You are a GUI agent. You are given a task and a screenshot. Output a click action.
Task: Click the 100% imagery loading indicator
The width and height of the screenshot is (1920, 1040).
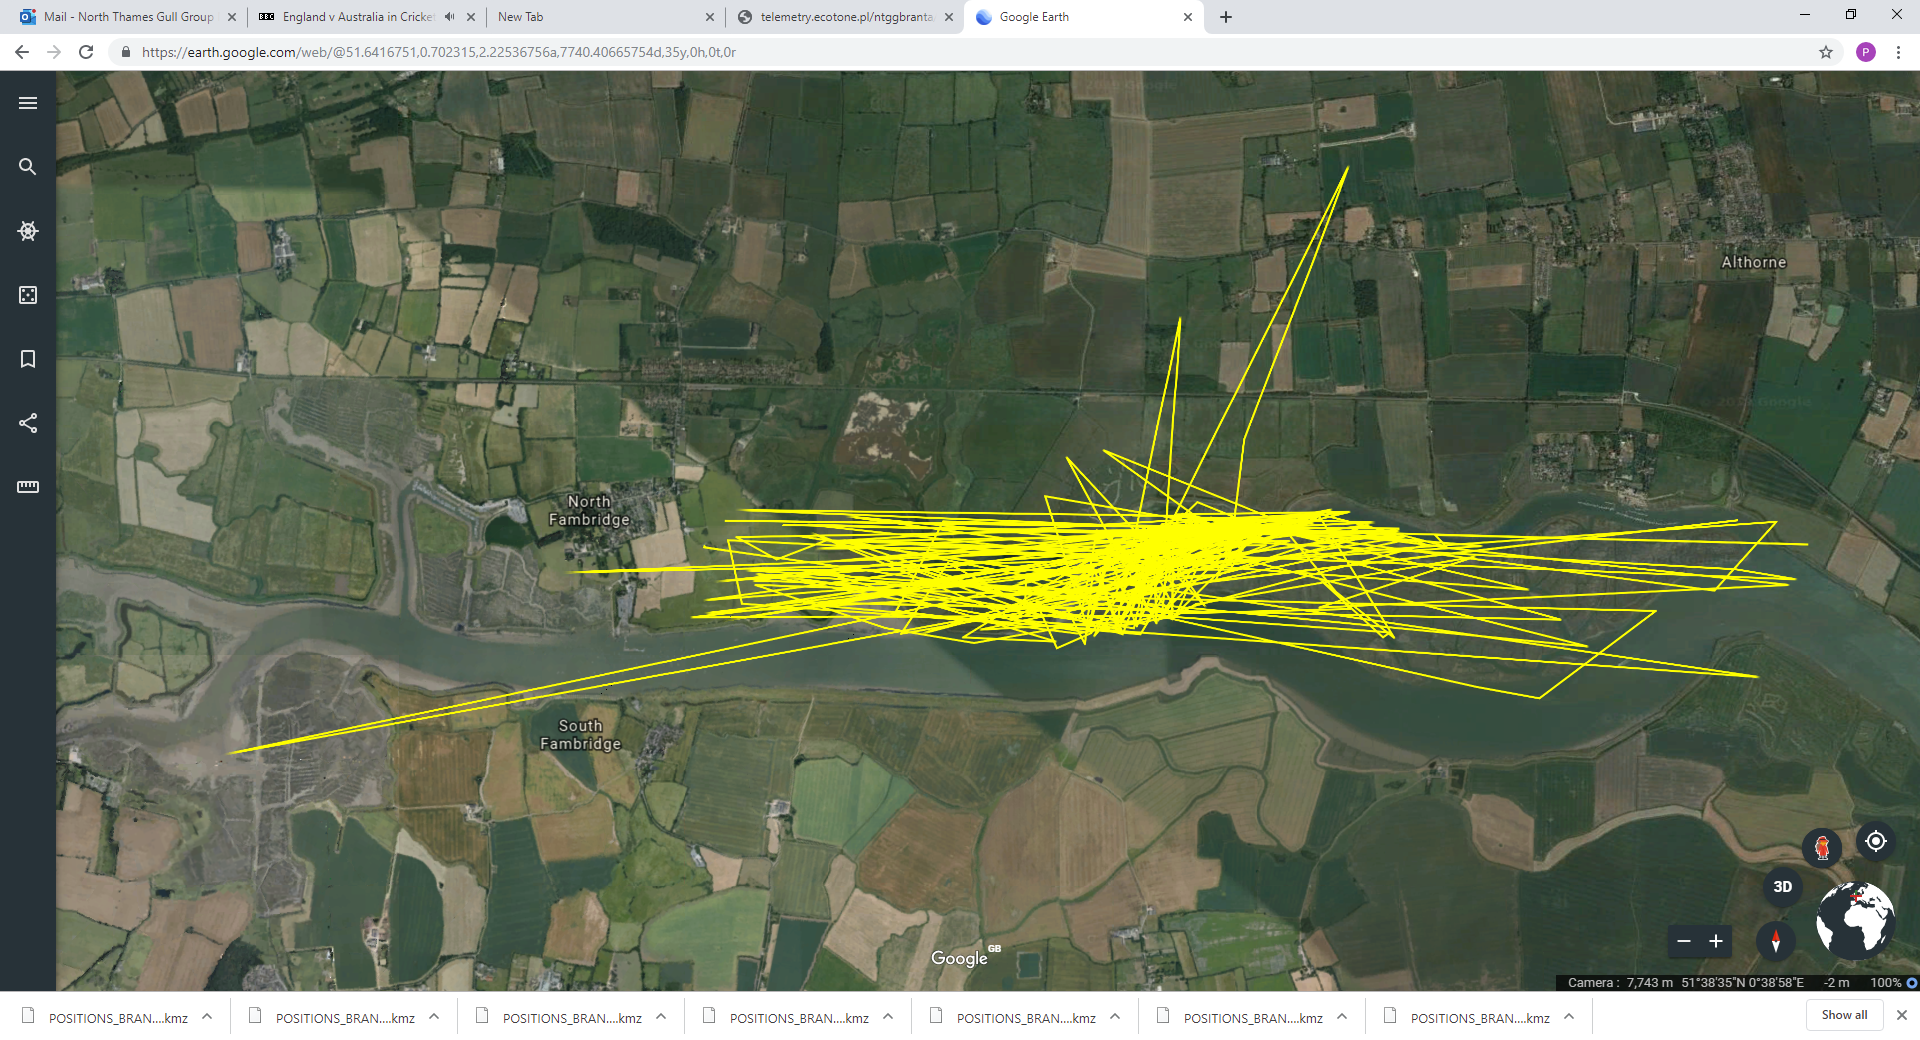pyautogui.click(x=1893, y=982)
